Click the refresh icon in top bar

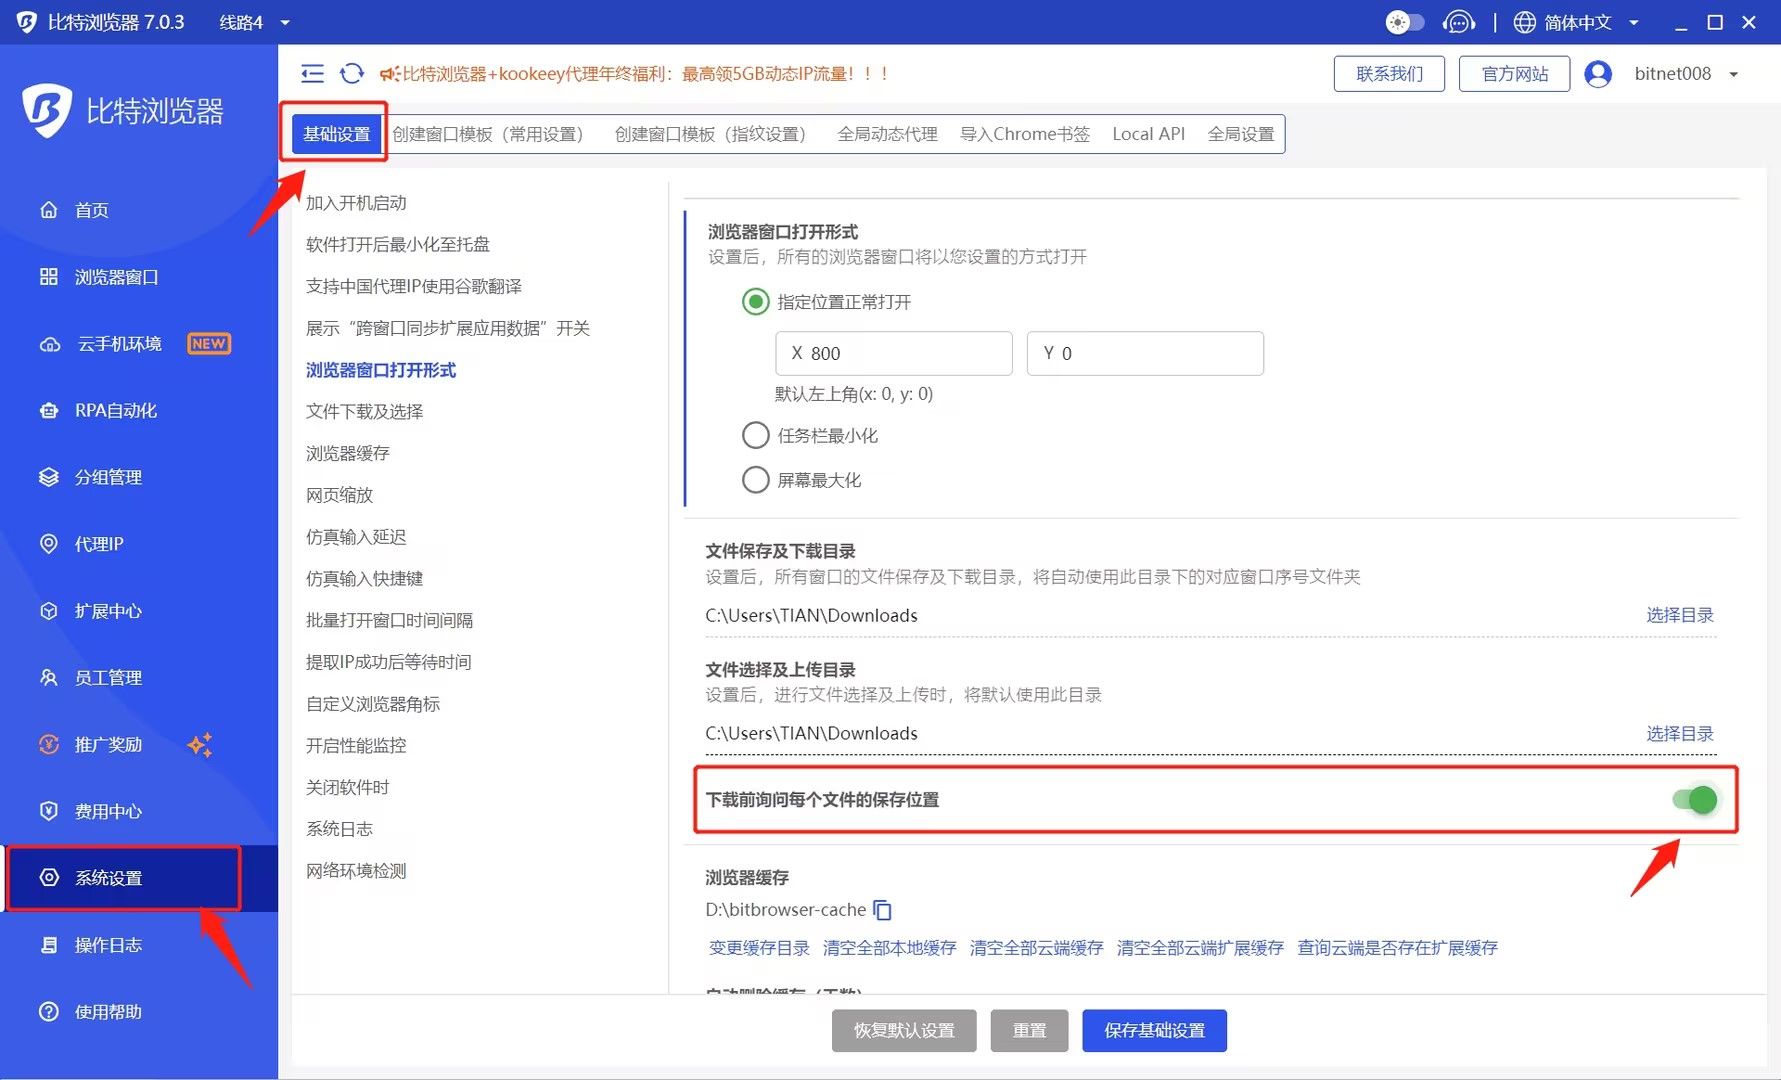pyautogui.click(x=352, y=73)
